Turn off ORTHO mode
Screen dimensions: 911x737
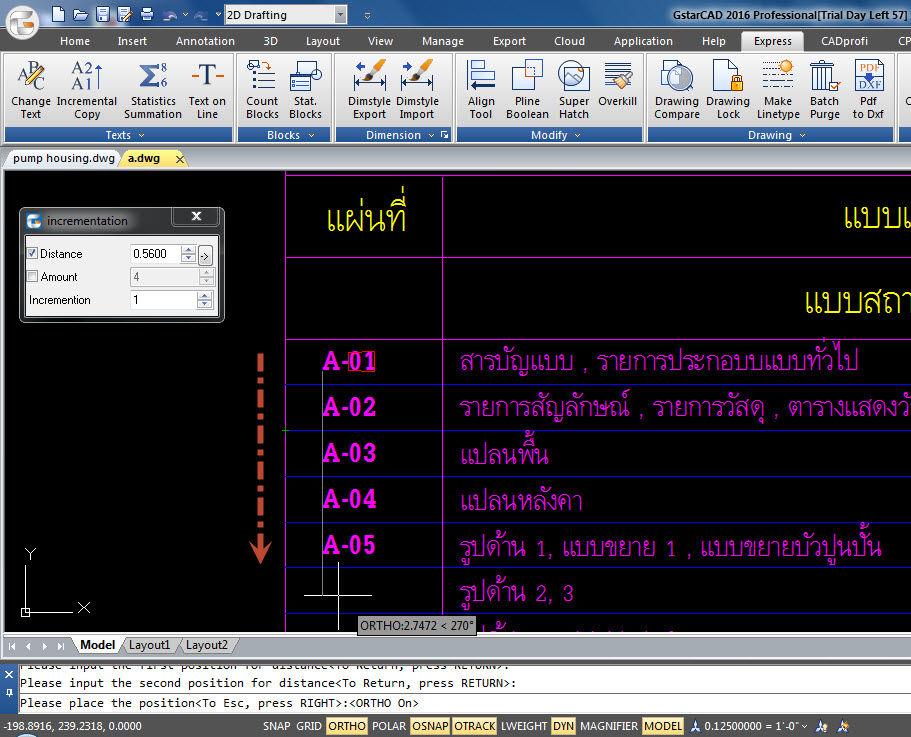(x=347, y=726)
